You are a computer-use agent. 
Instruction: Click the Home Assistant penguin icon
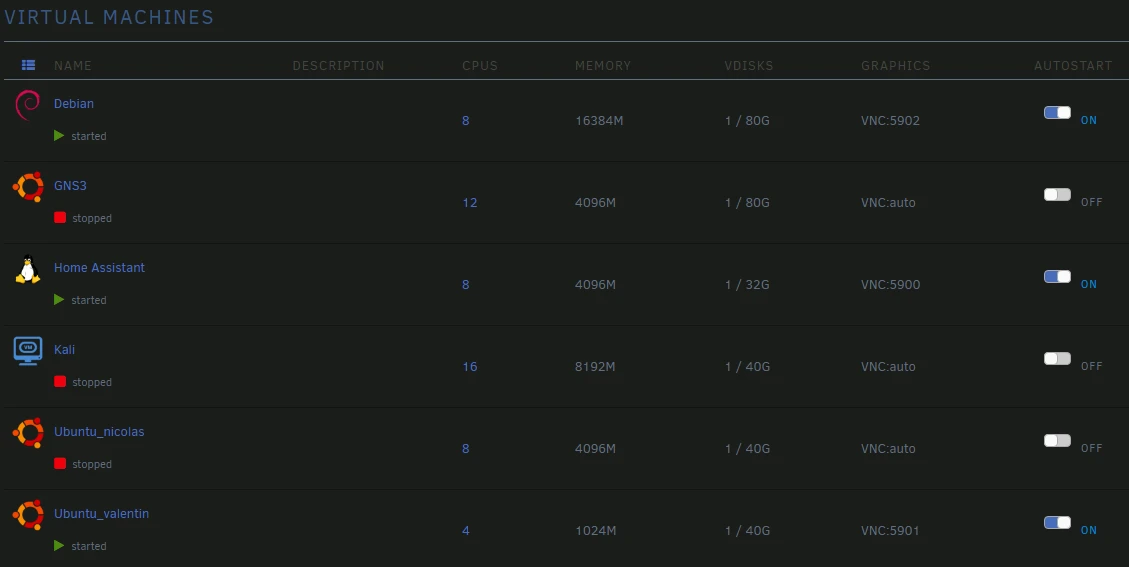28,270
